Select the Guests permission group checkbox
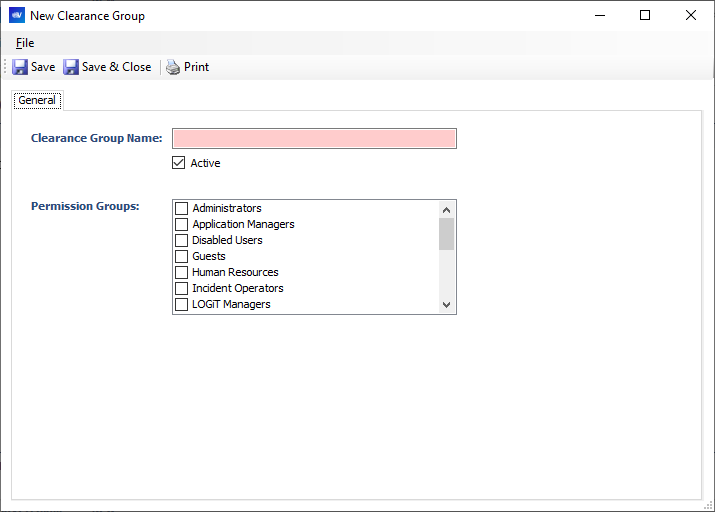Image resolution: width=715 pixels, height=512 pixels. [181, 256]
